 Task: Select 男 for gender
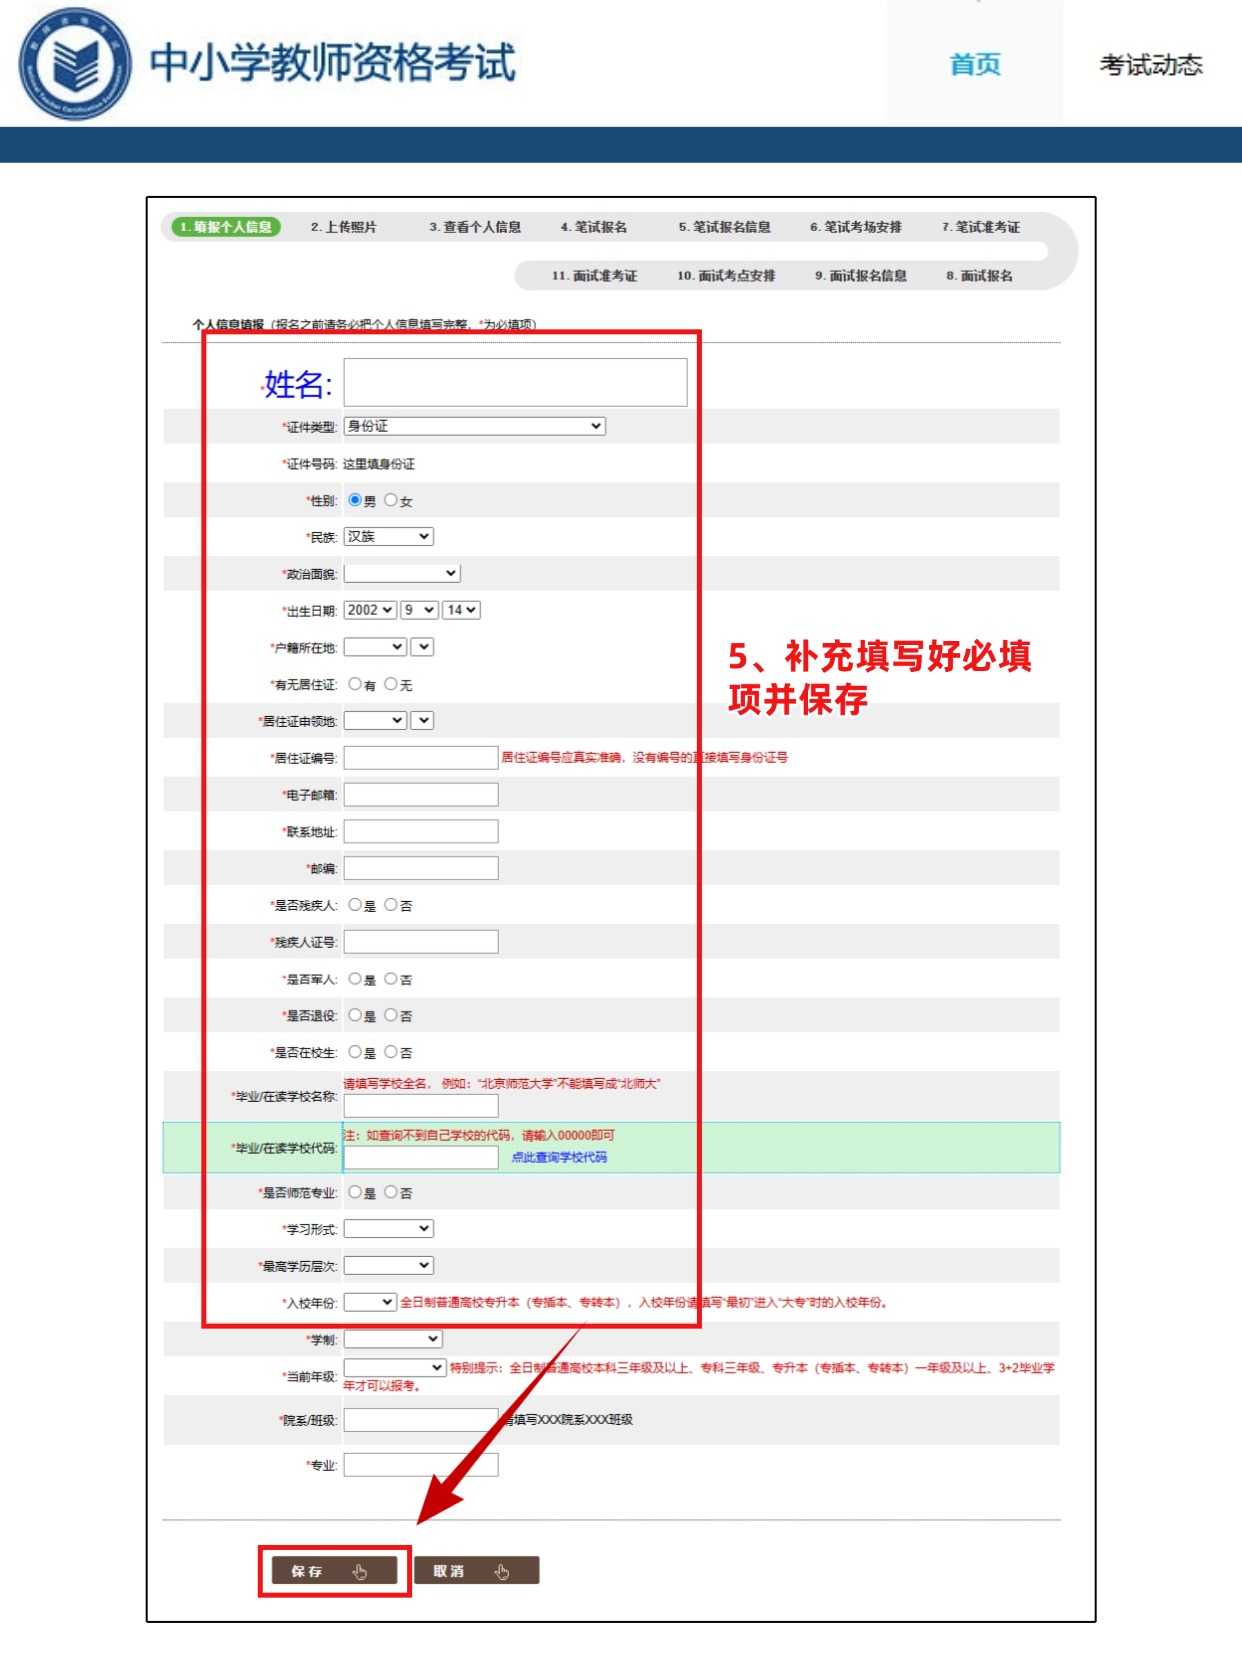(355, 500)
